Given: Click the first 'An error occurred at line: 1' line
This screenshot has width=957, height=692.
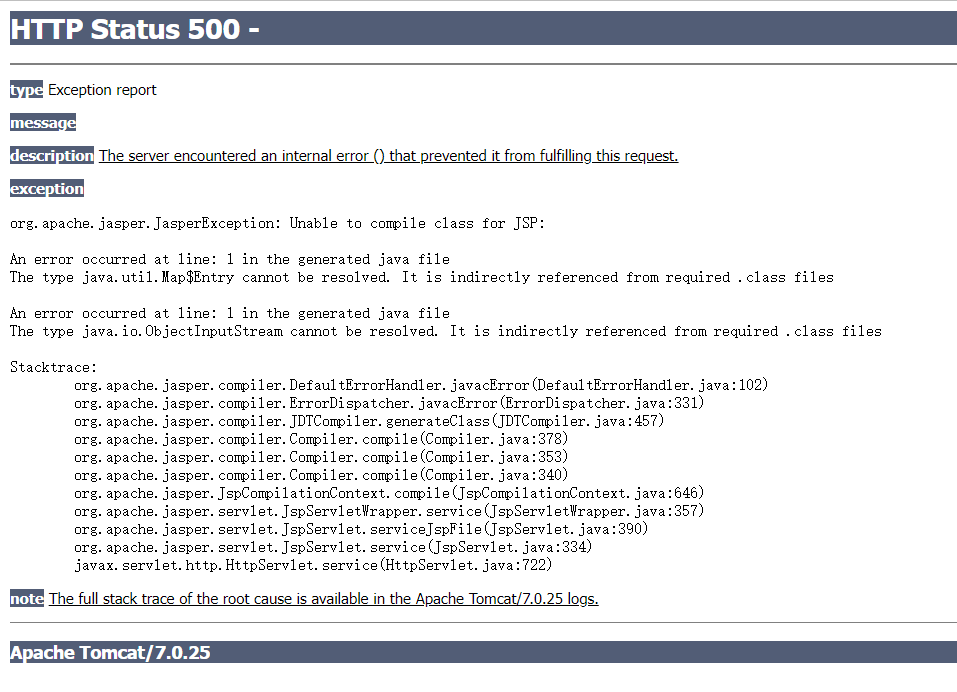Looking at the screenshot, I should coord(229,259).
